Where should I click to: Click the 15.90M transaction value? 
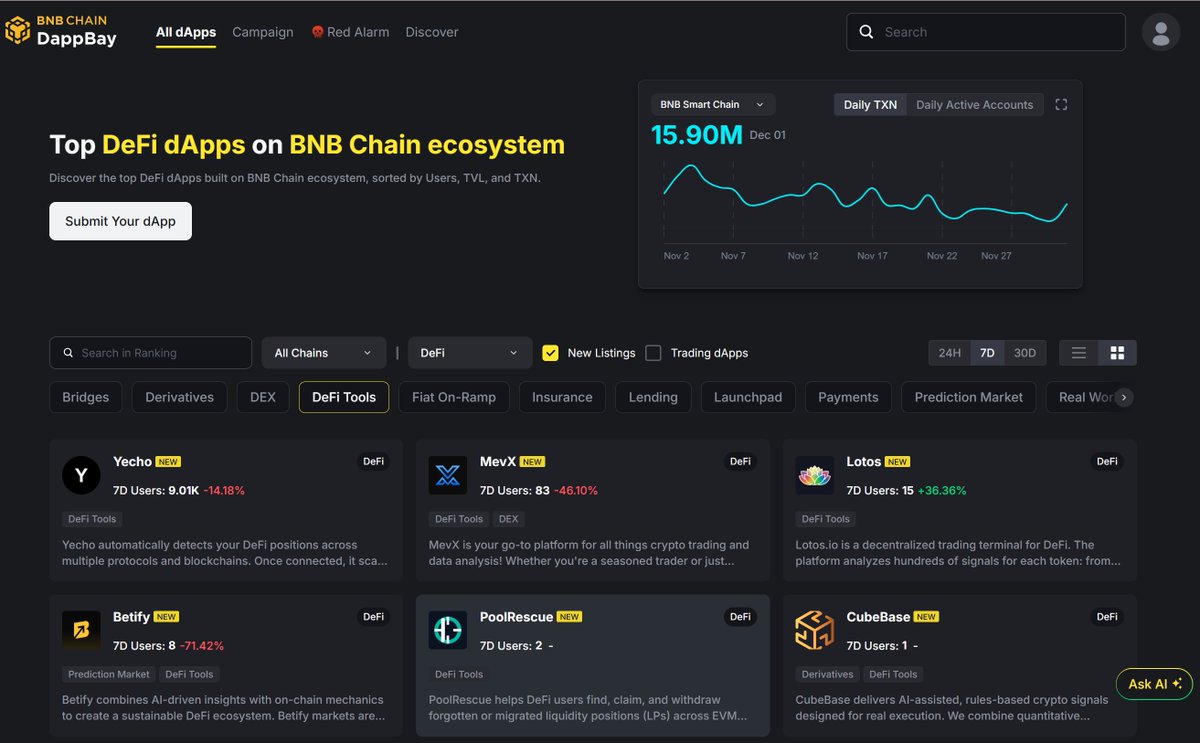coord(697,135)
